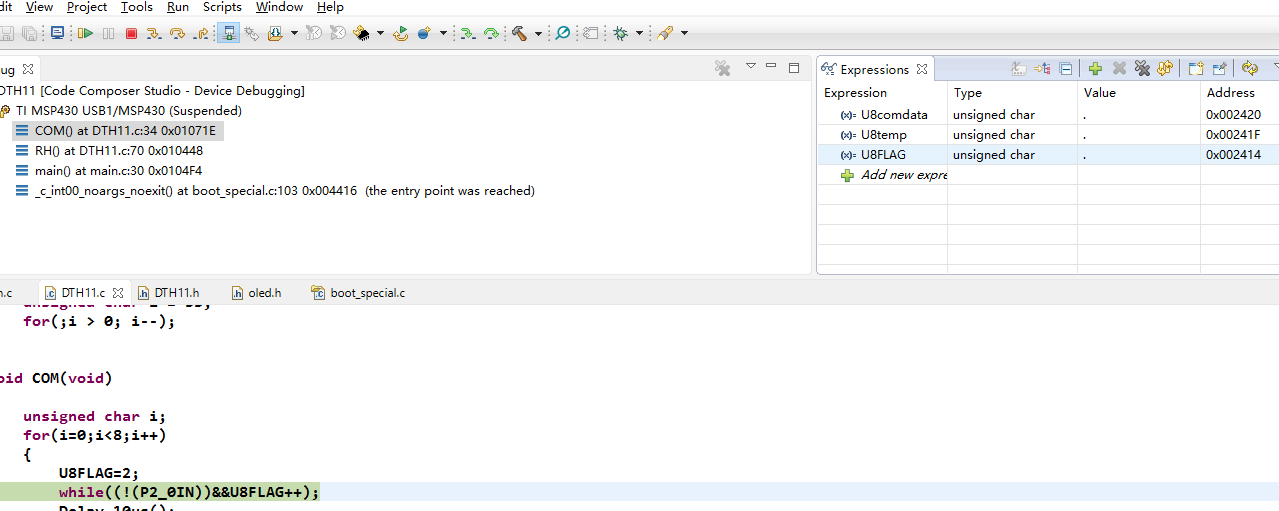Toggle the Show Logical Structure icon in Expressions
The height and width of the screenshot is (511, 1279).
1043,68
